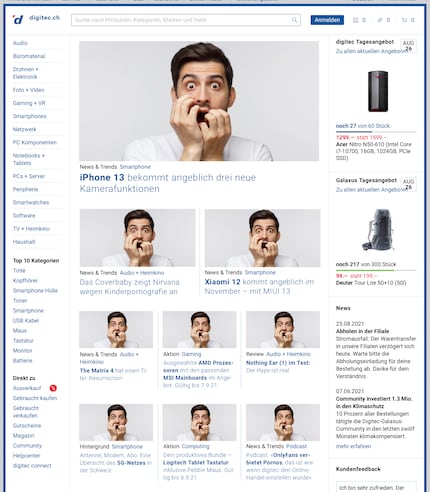The width and height of the screenshot is (430, 492).
Task: Select Maus in Top 10 Kategorien
Action: point(20,331)
